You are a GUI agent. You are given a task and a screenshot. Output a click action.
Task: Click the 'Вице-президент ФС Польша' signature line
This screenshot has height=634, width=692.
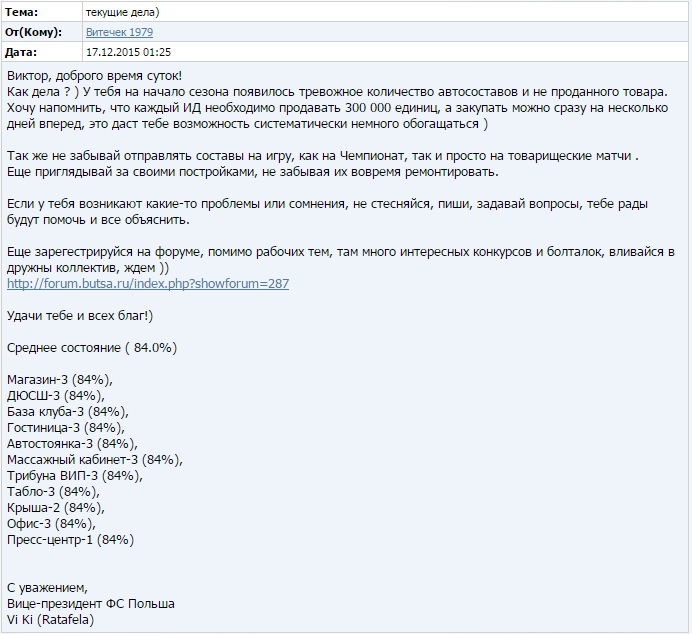(90, 604)
